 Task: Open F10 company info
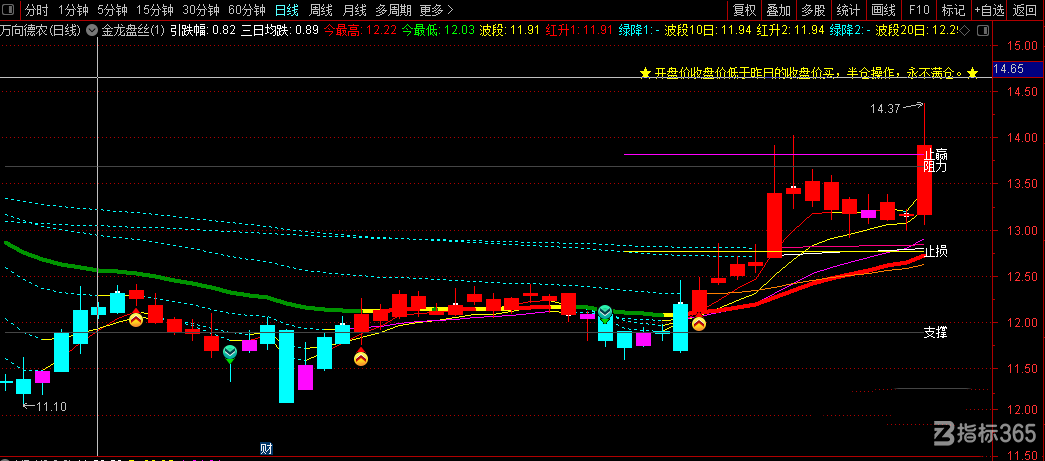point(918,10)
